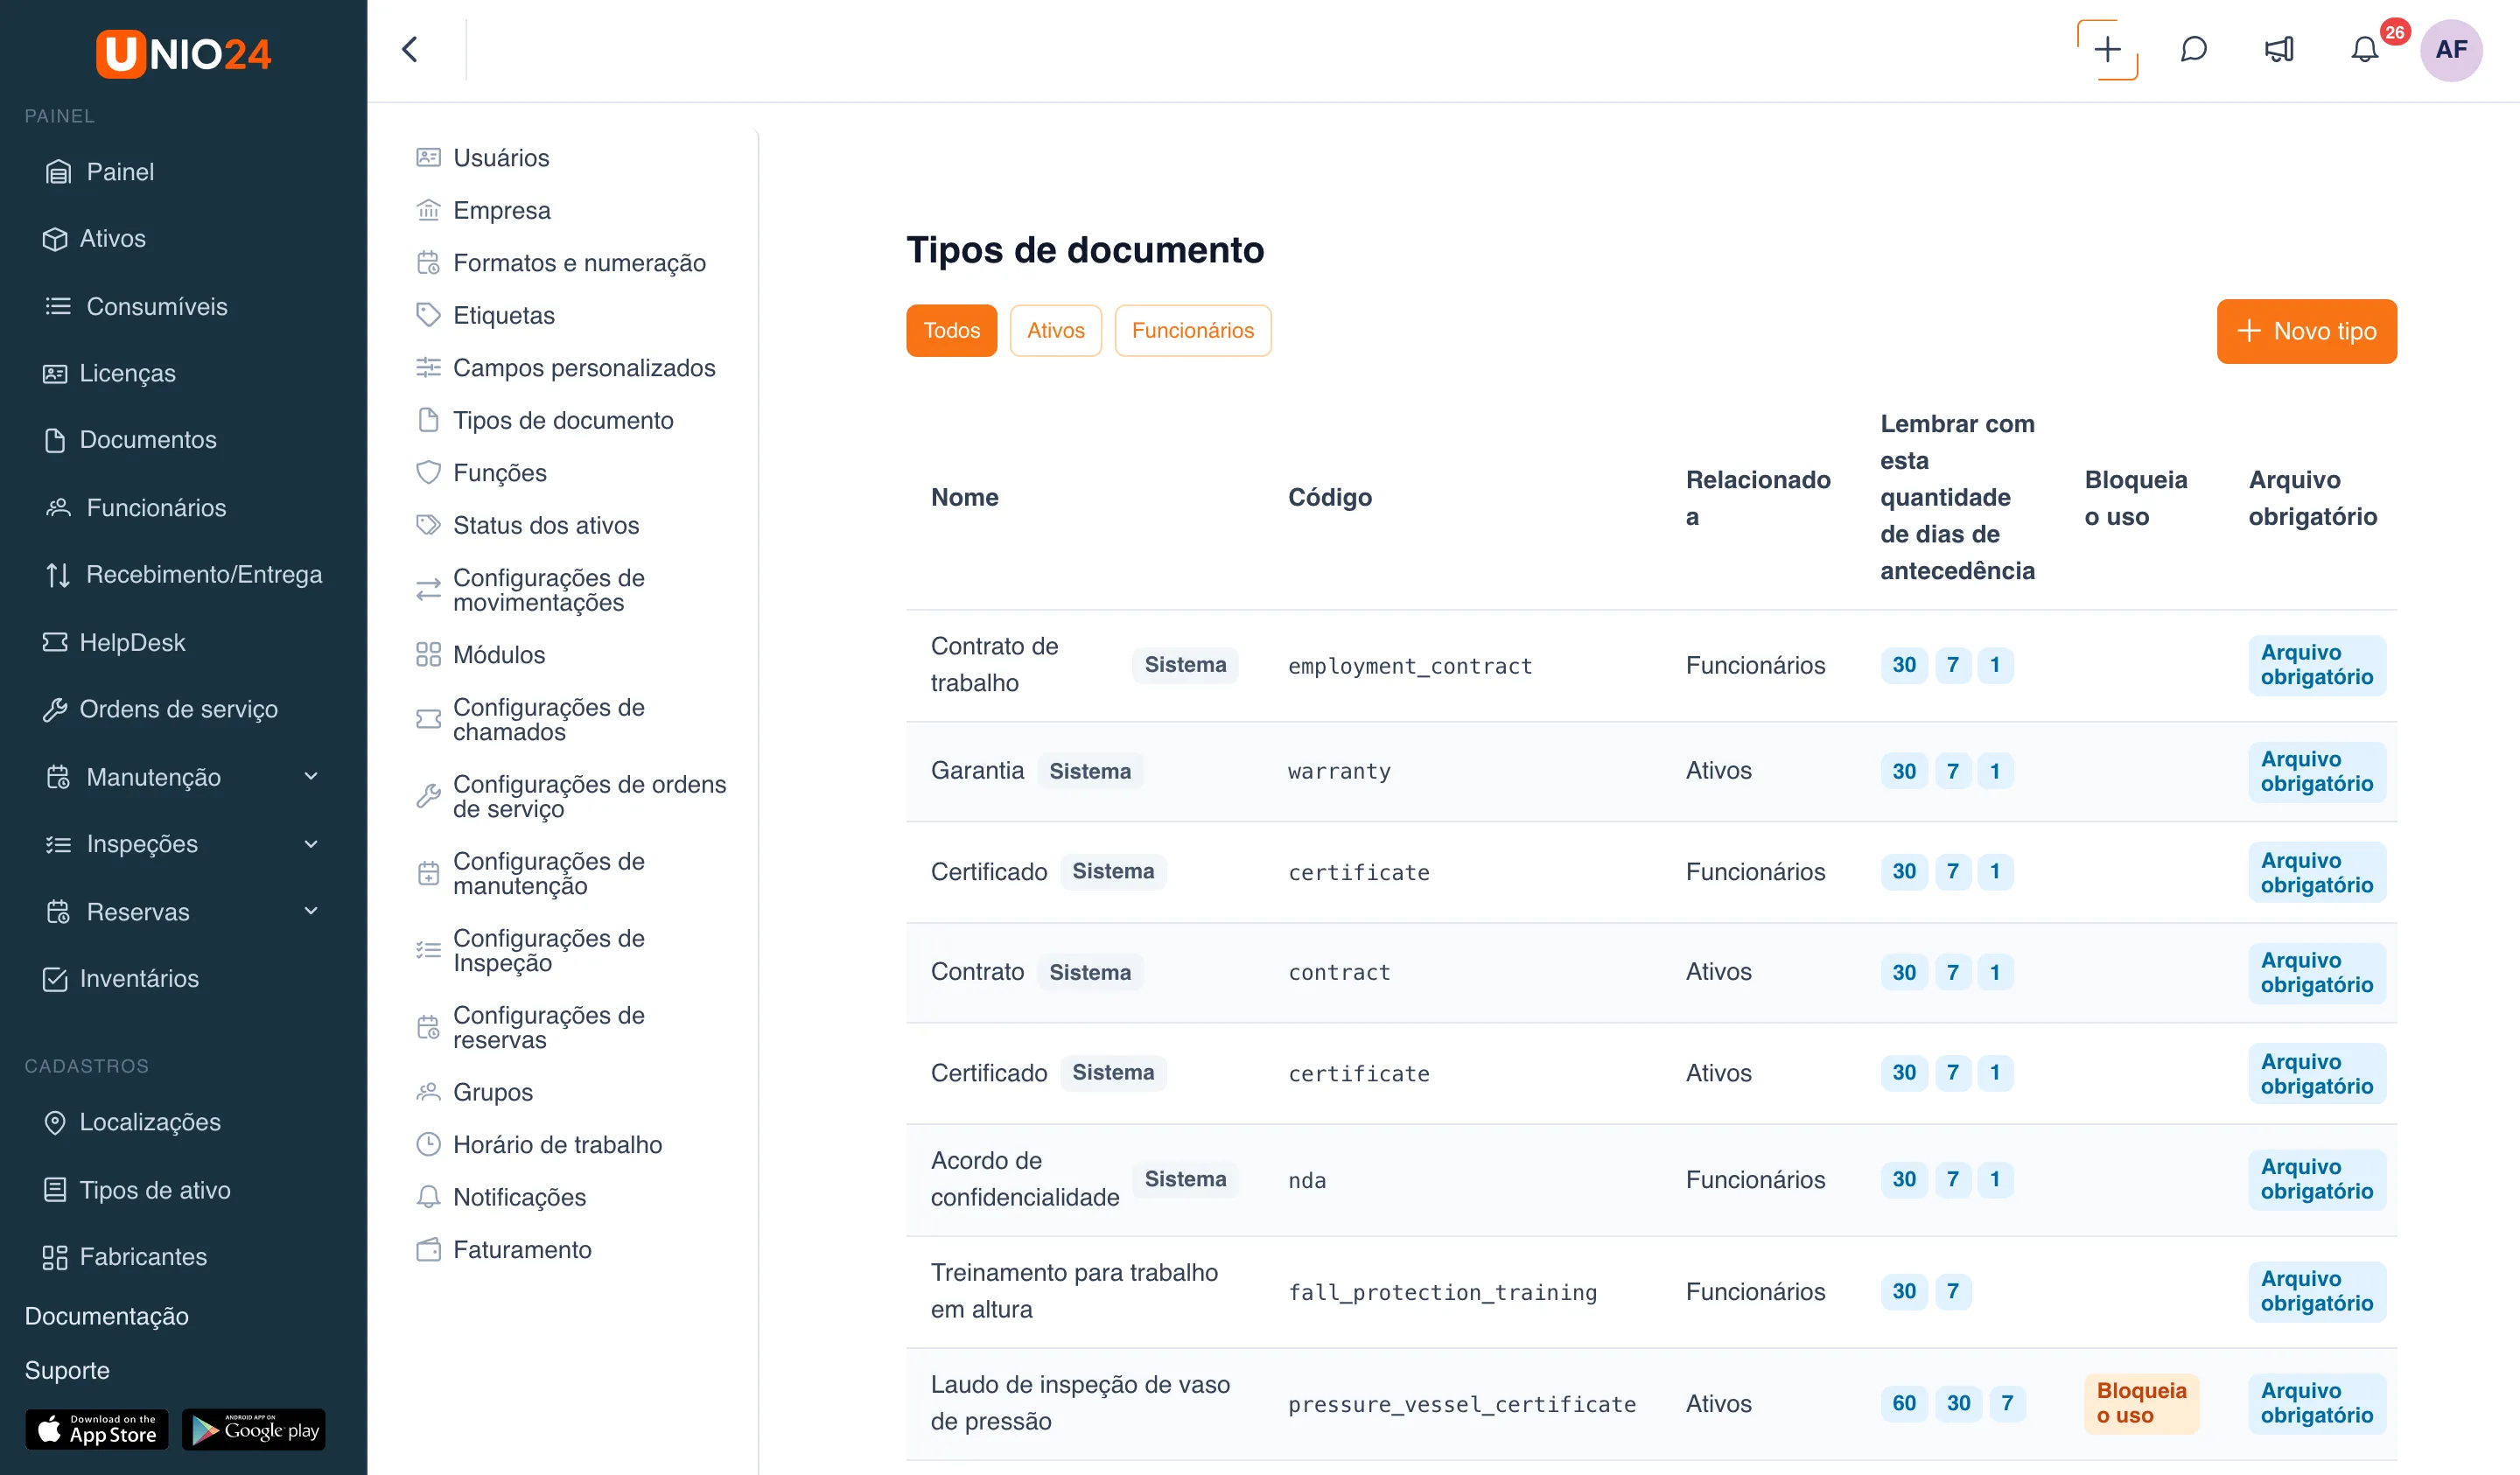Click the Novo tipo button
The image size is (2520, 1475).
coord(2306,331)
